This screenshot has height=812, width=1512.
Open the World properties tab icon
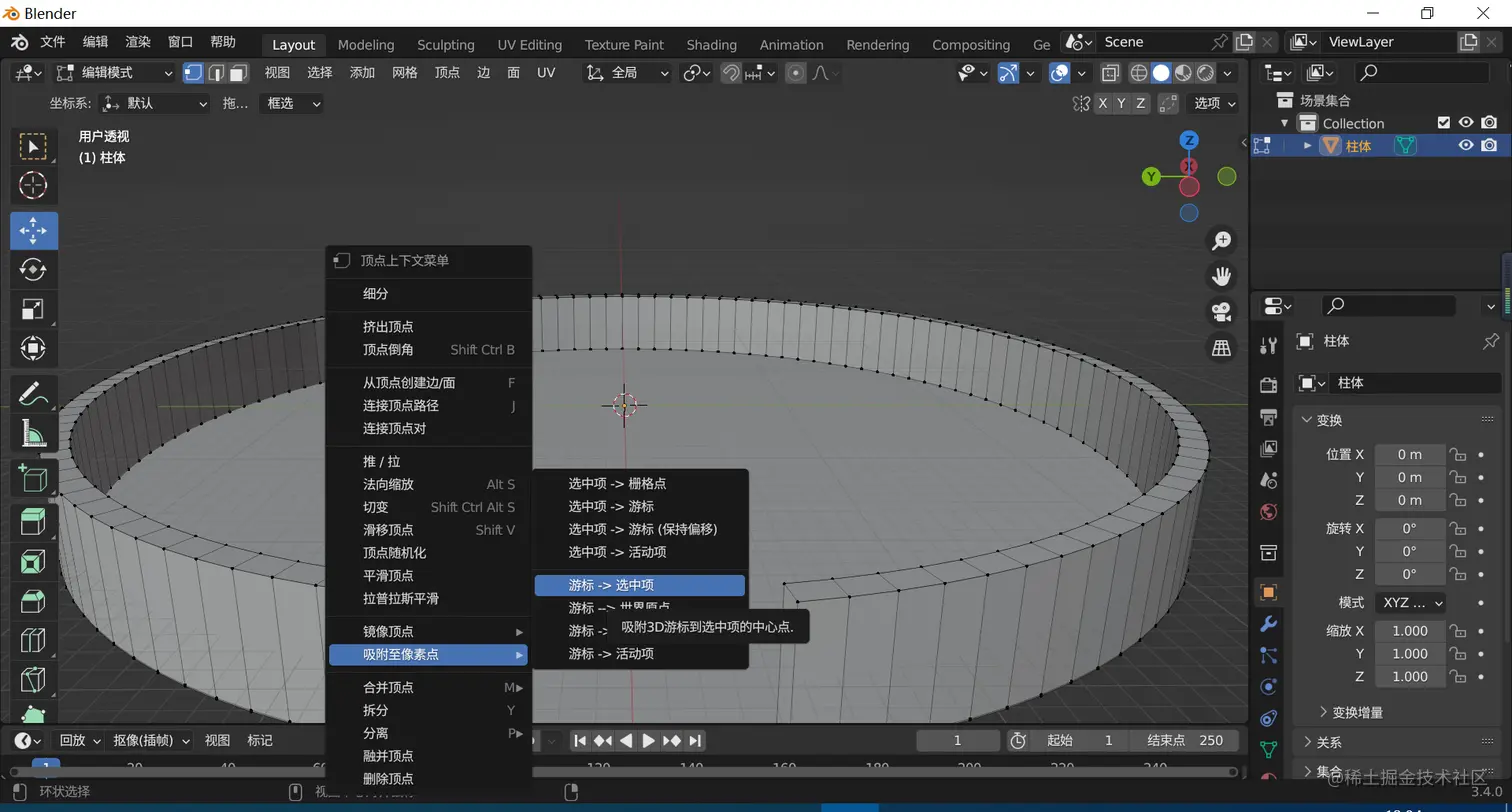1268,512
